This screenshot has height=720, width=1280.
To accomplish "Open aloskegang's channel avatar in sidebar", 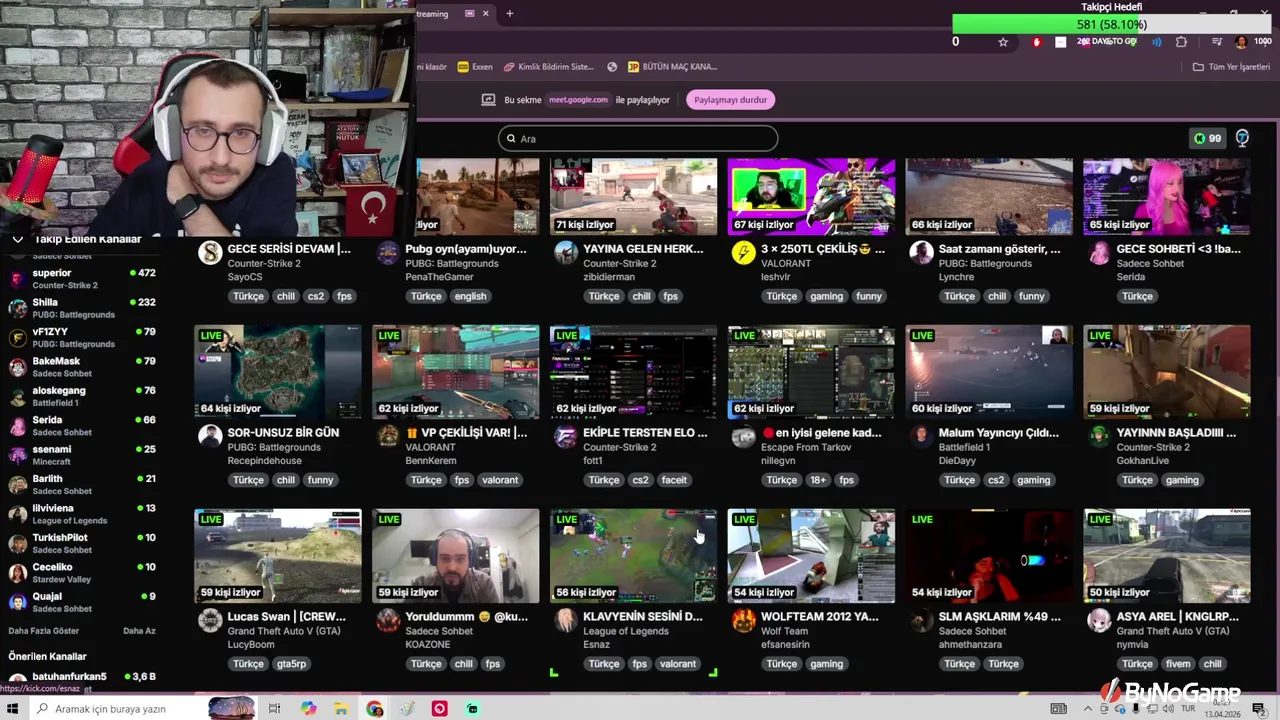I will [17, 397].
